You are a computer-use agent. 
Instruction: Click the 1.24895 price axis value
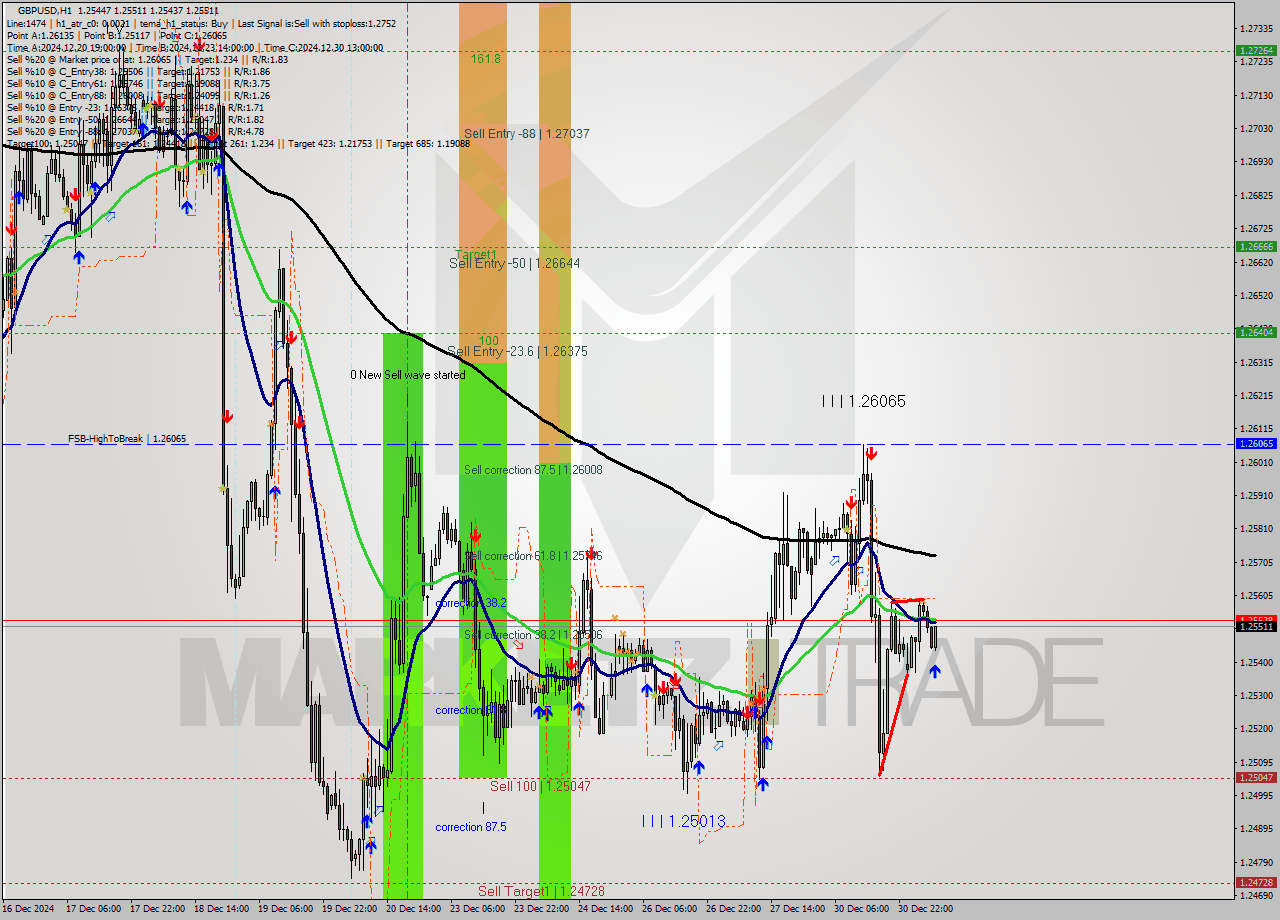tap(1256, 828)
